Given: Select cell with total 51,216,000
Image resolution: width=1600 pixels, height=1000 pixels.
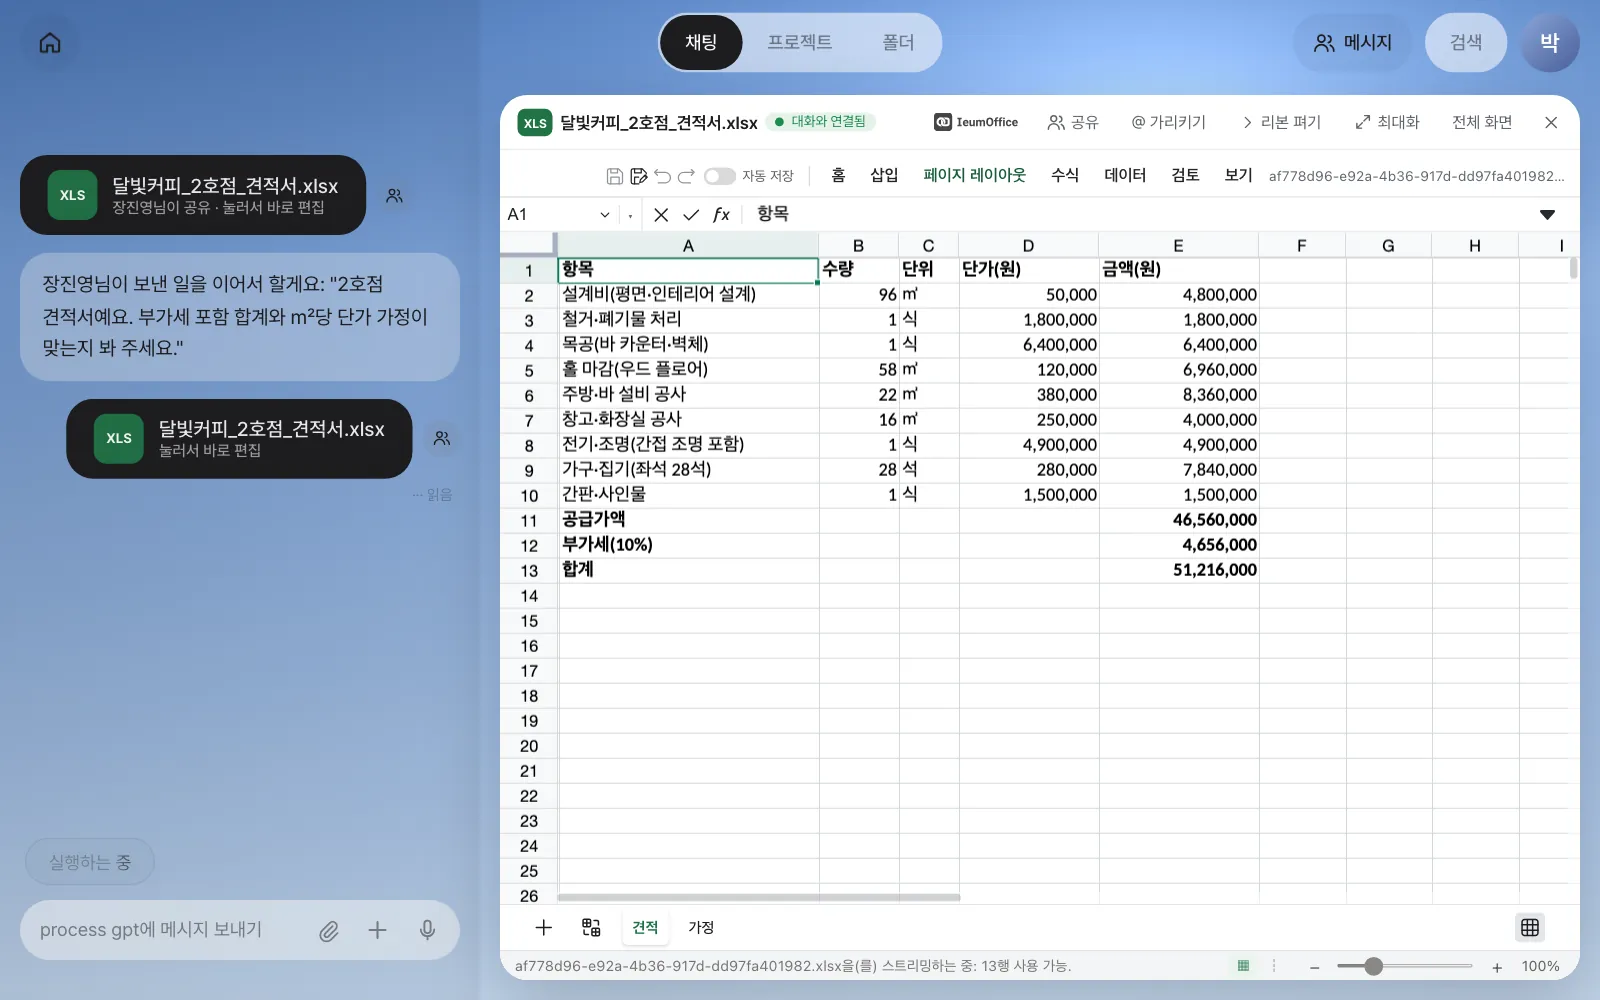Looking at the screenshot, I should 1179,570.
